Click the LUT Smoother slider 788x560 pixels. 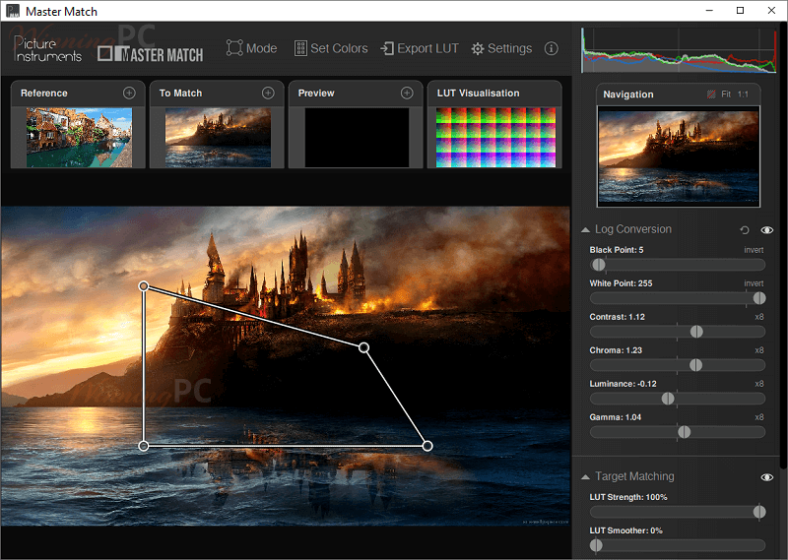[677, 545]
